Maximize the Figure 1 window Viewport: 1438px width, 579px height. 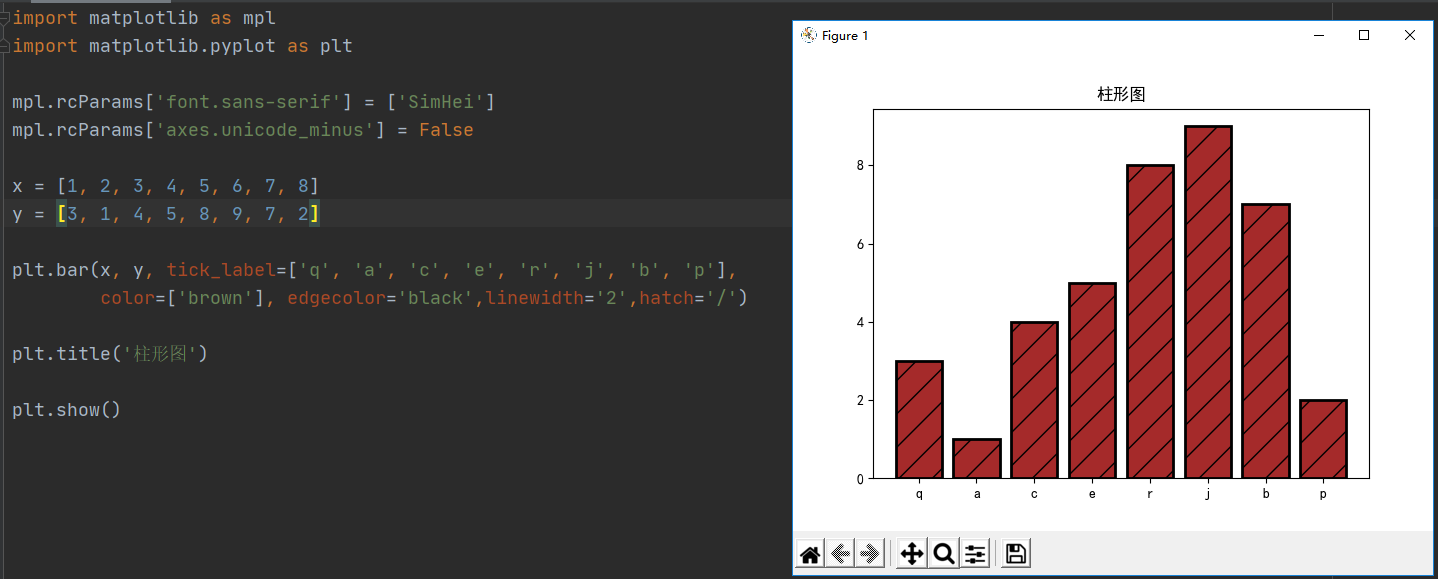(1364, 35)
